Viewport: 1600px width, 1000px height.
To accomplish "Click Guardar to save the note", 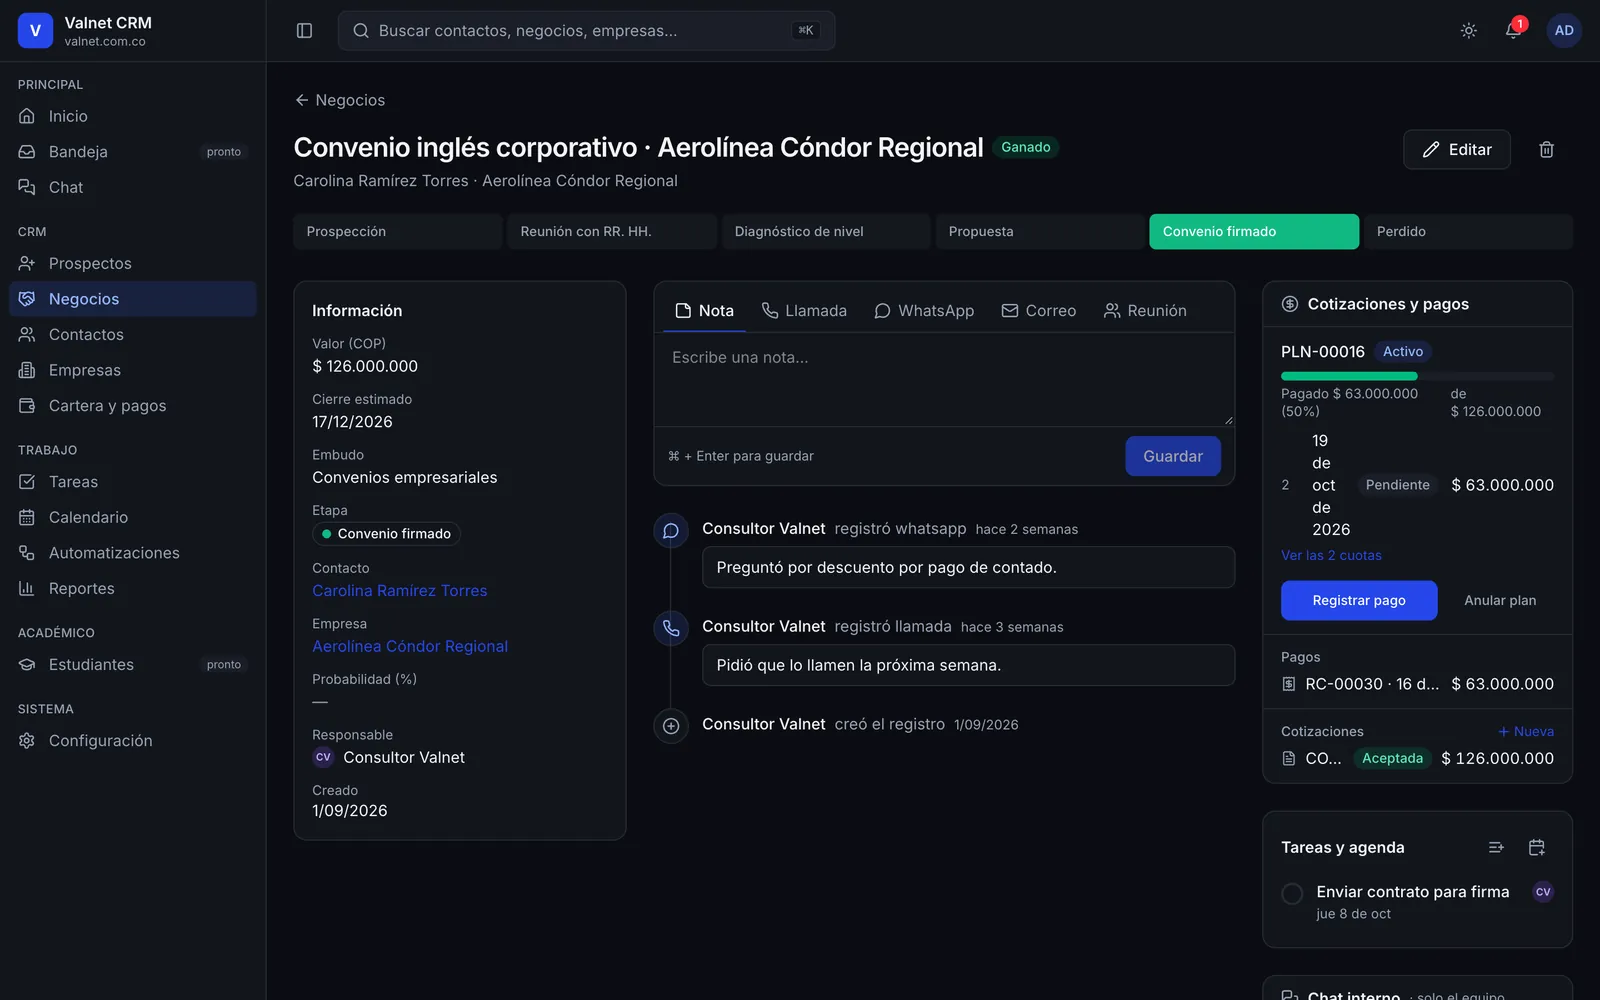I will coord(1173,456).
